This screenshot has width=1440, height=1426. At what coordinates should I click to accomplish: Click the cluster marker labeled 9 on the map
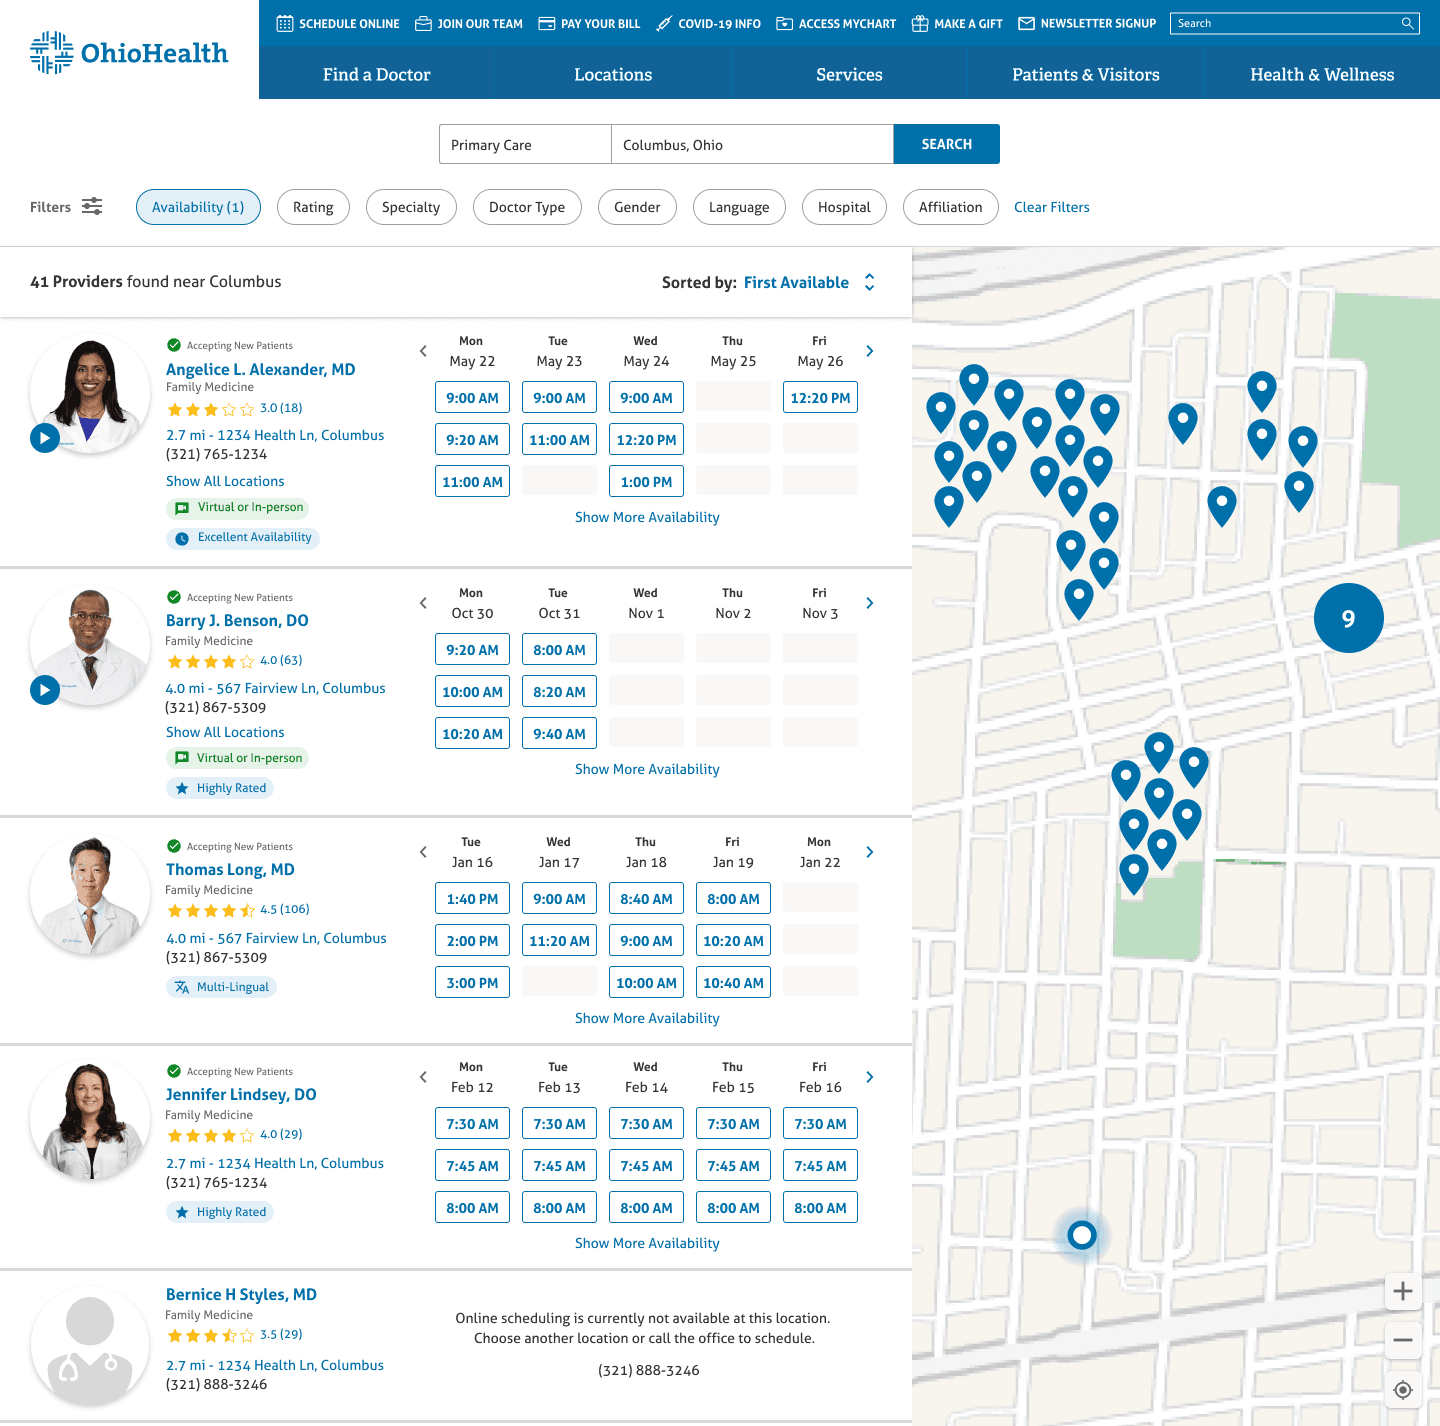click(x=1348, y=618)
